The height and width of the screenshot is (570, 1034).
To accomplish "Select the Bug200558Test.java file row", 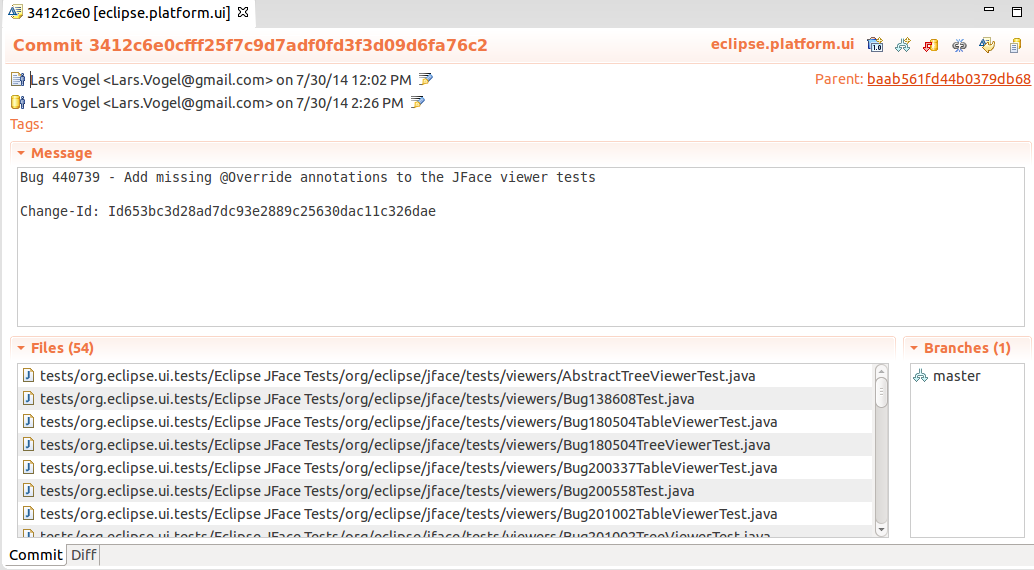I will click(445, 491).
